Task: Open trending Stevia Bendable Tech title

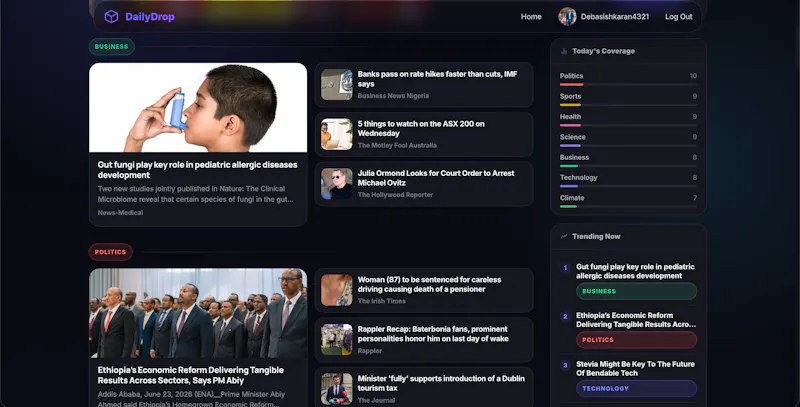Action: pos(635,369)
